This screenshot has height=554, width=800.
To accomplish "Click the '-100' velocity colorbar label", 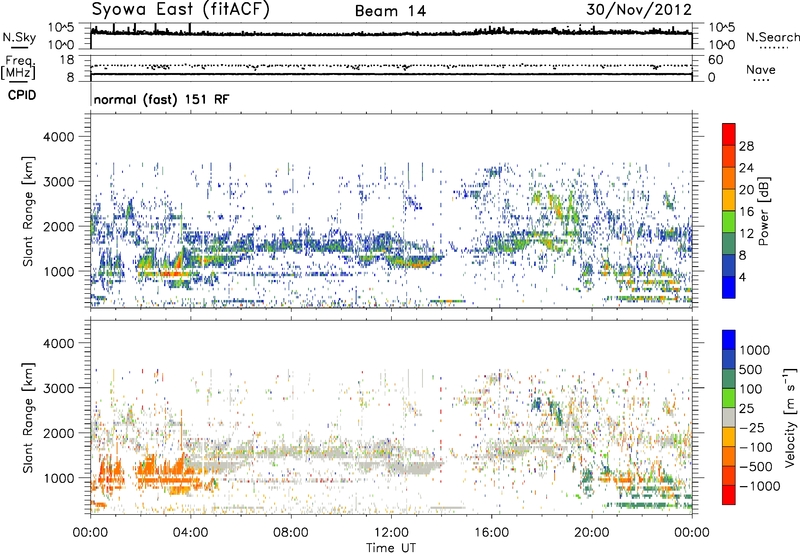I will tap(756, 447).
